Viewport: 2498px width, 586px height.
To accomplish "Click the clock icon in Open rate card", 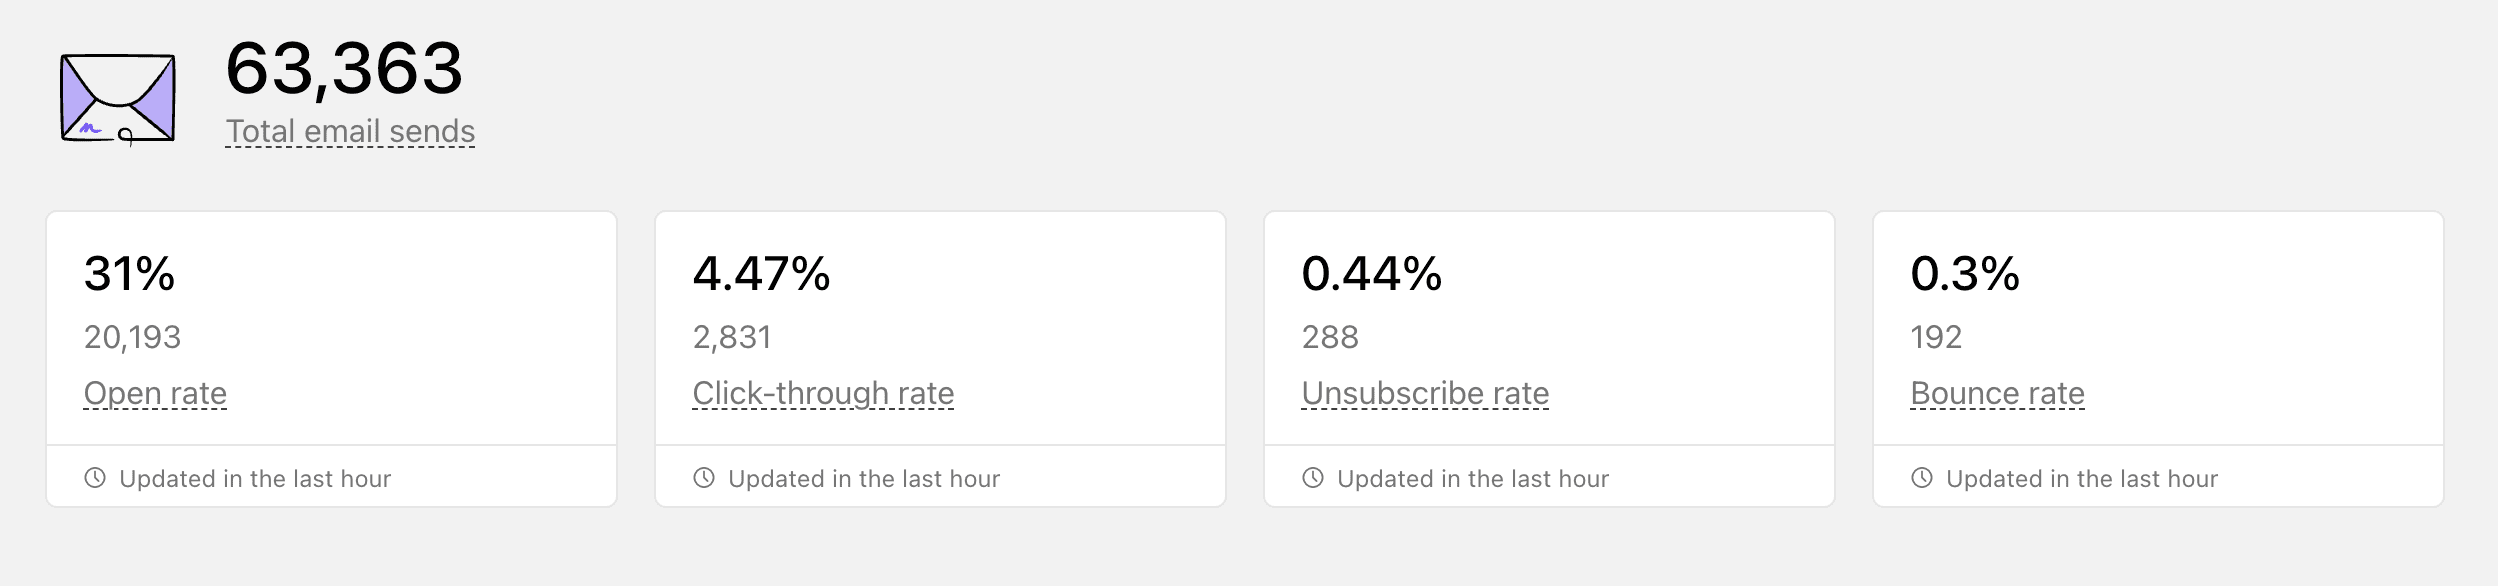I will (x=95, y=478).
